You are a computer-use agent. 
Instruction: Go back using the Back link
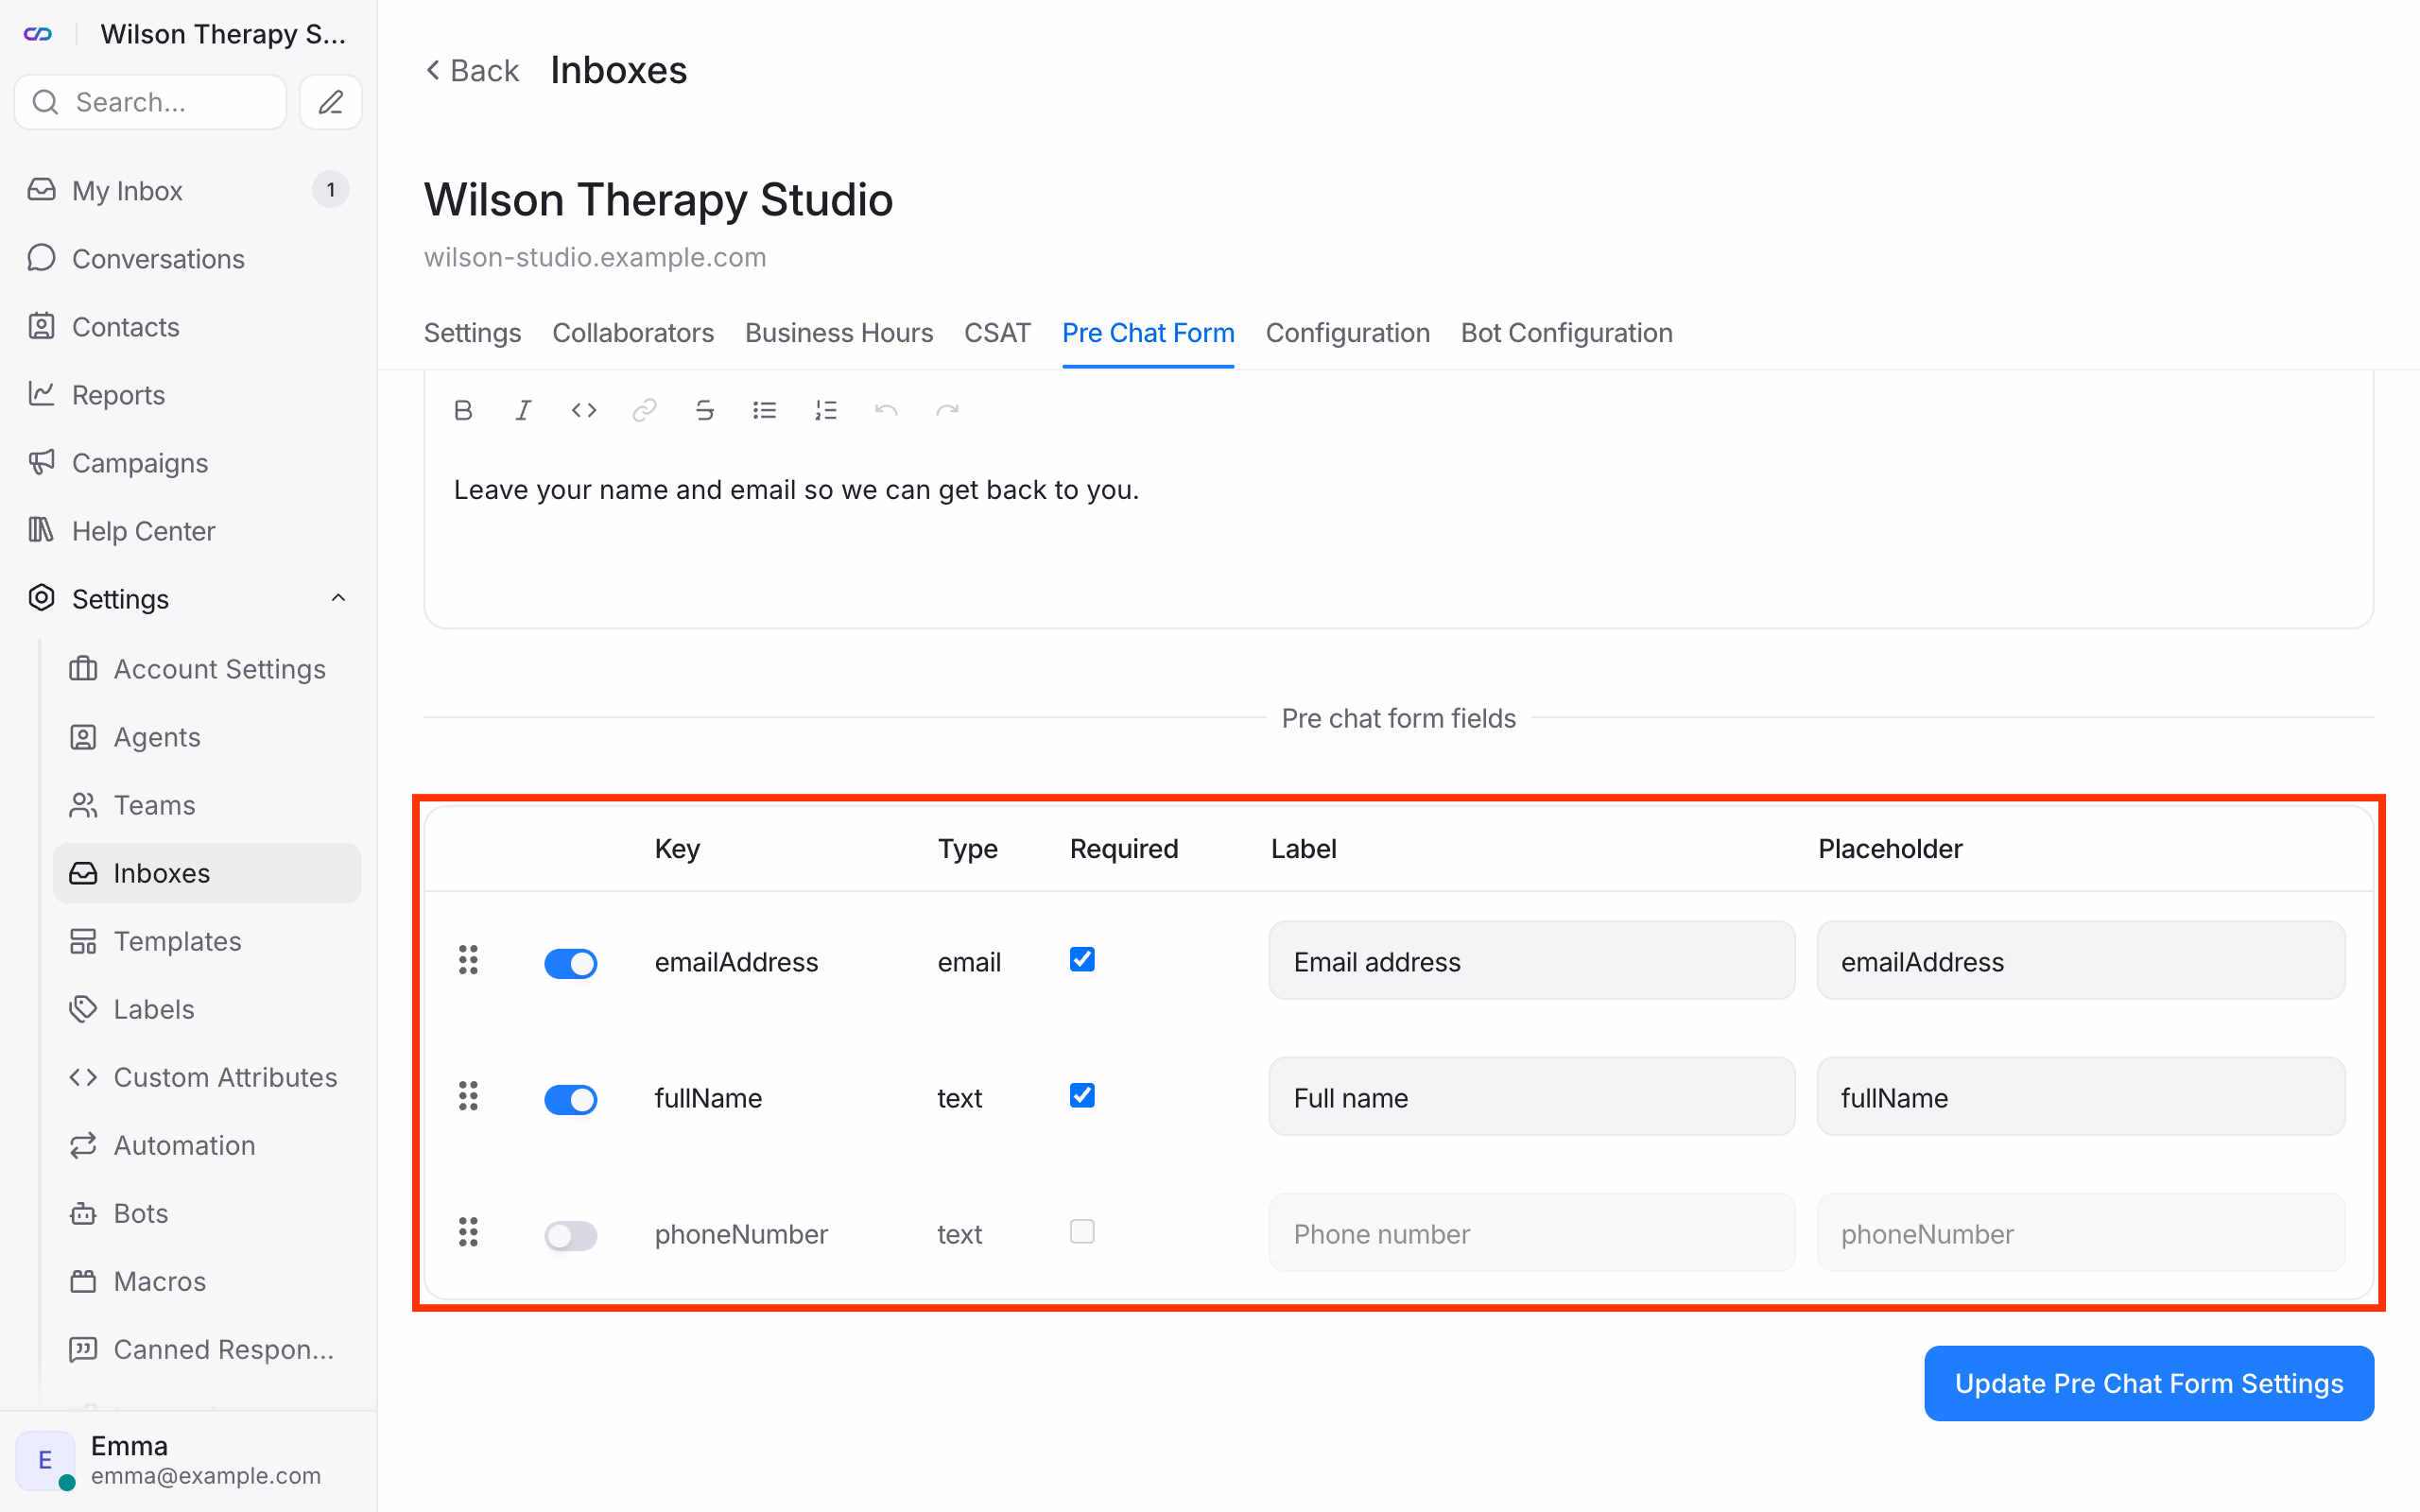tap(472, 71)
